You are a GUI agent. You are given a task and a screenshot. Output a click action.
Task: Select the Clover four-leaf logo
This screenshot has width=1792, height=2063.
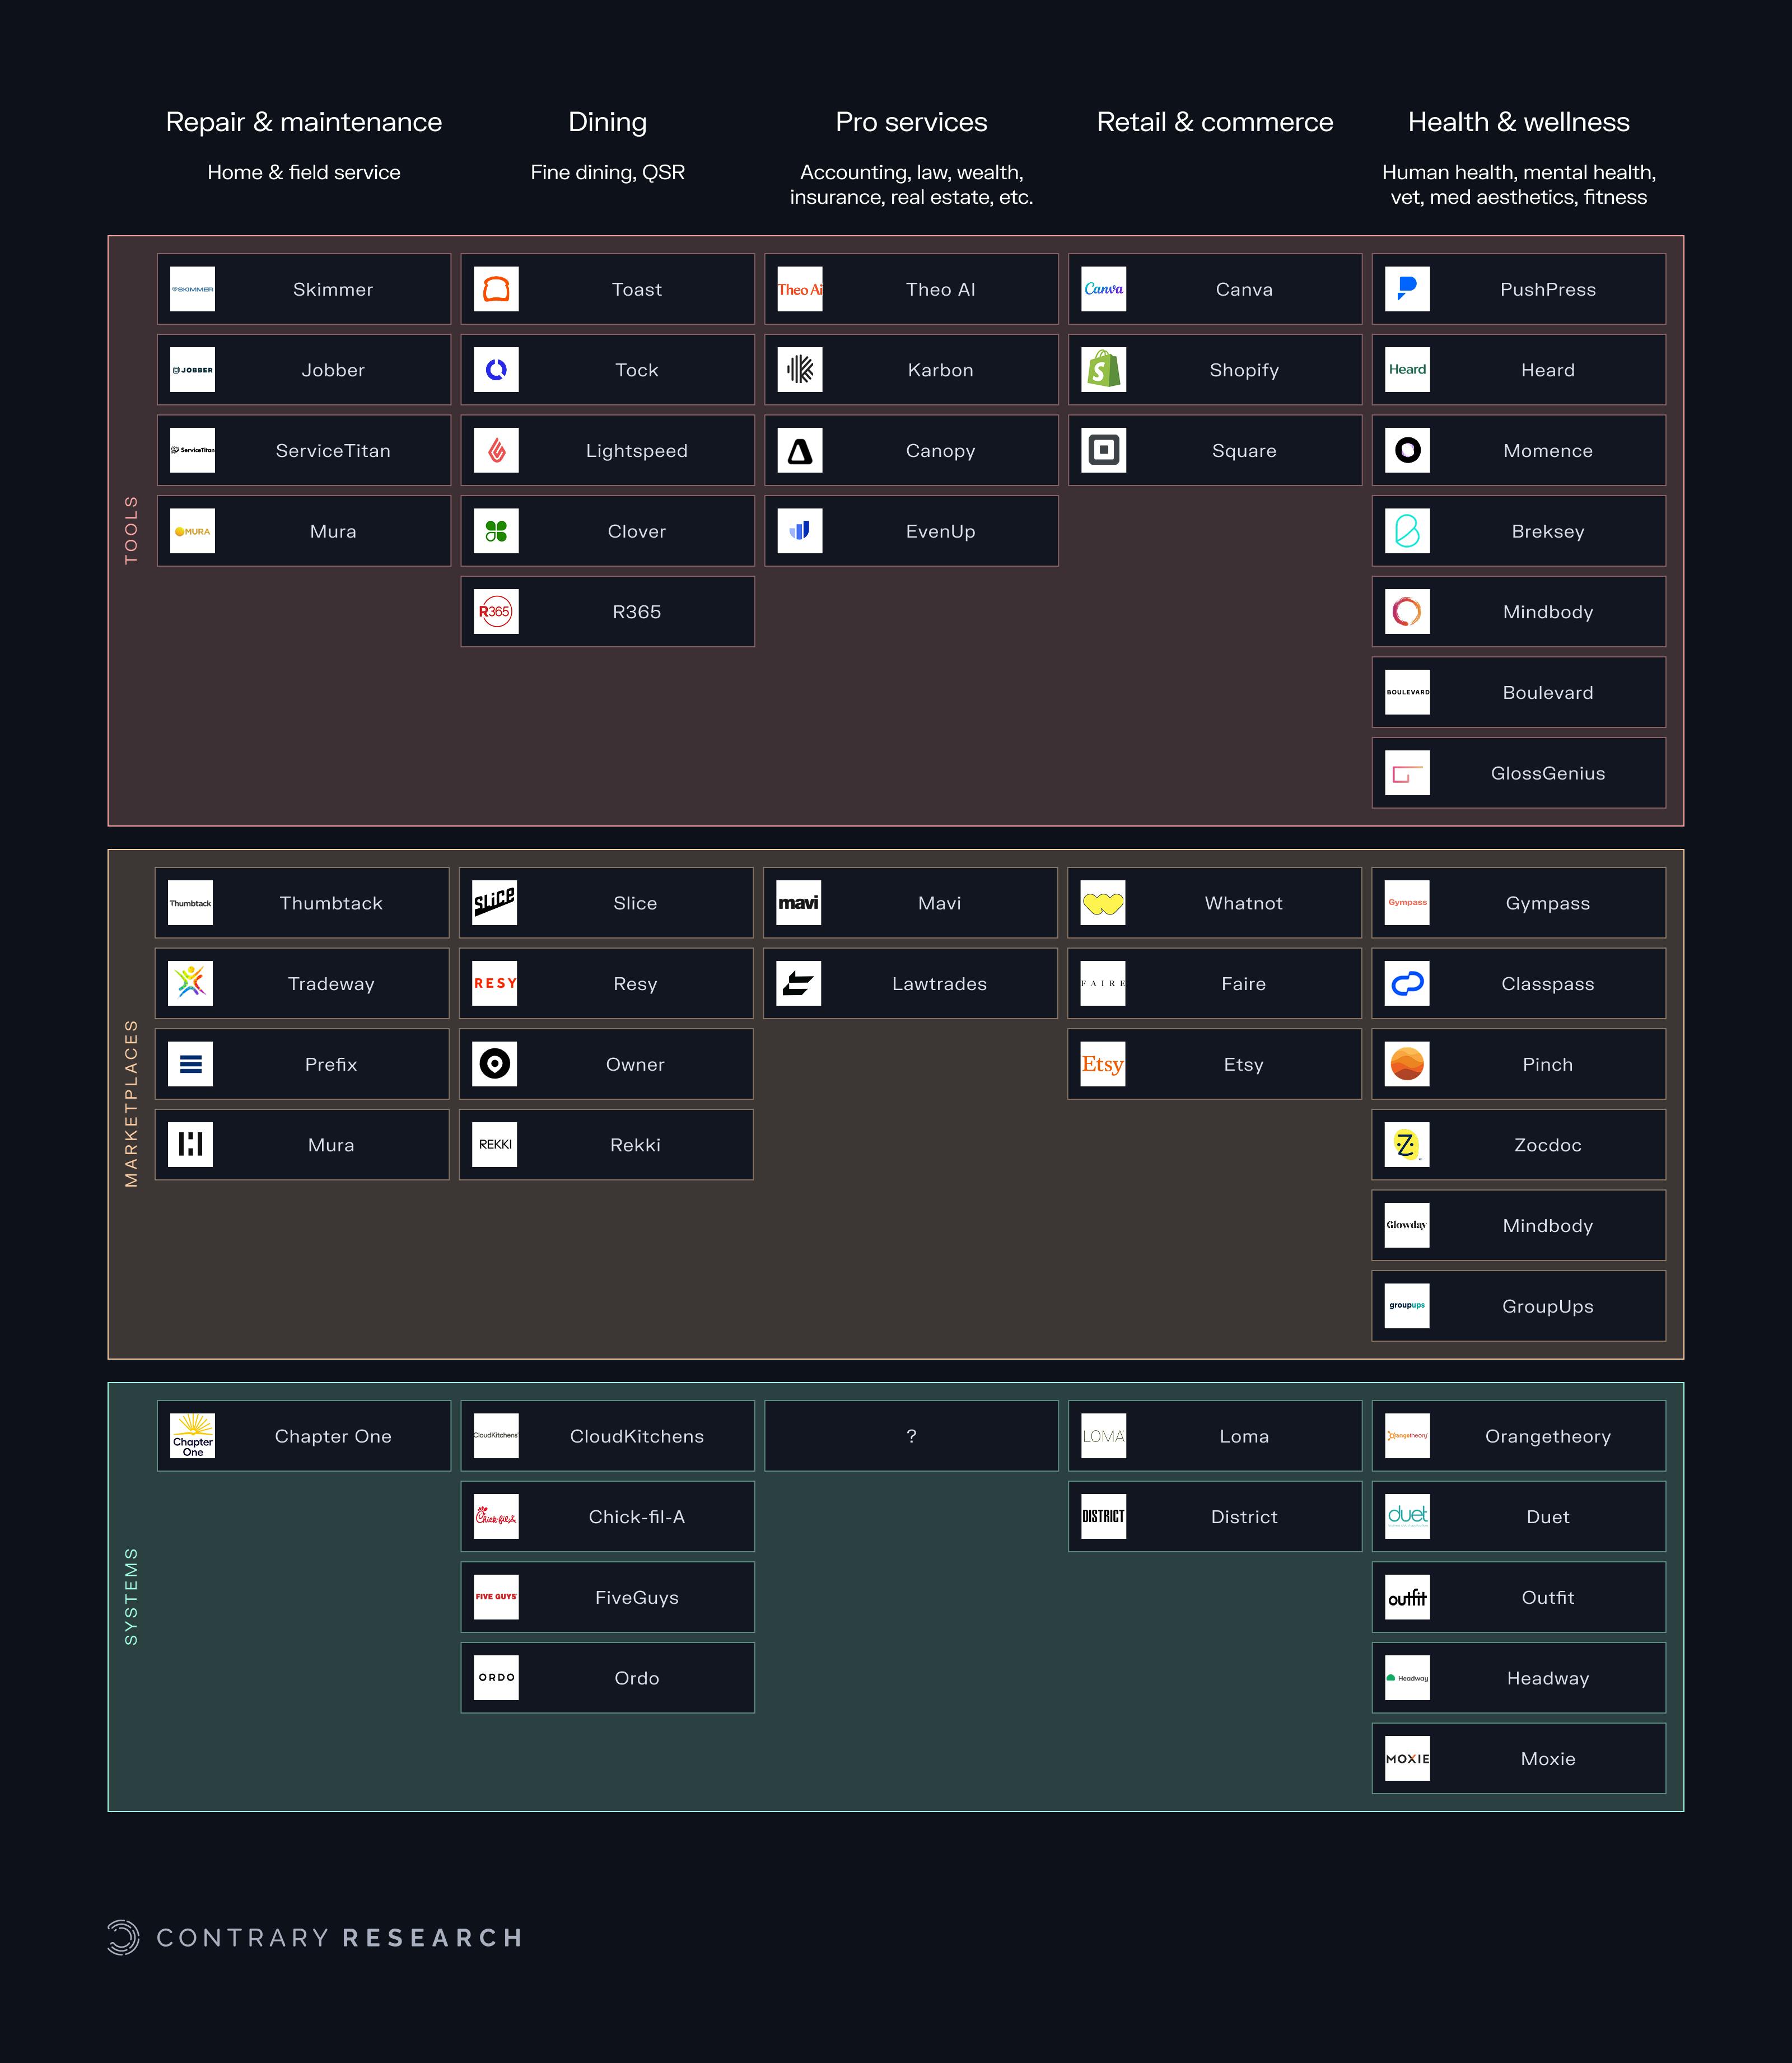point(496,531)
